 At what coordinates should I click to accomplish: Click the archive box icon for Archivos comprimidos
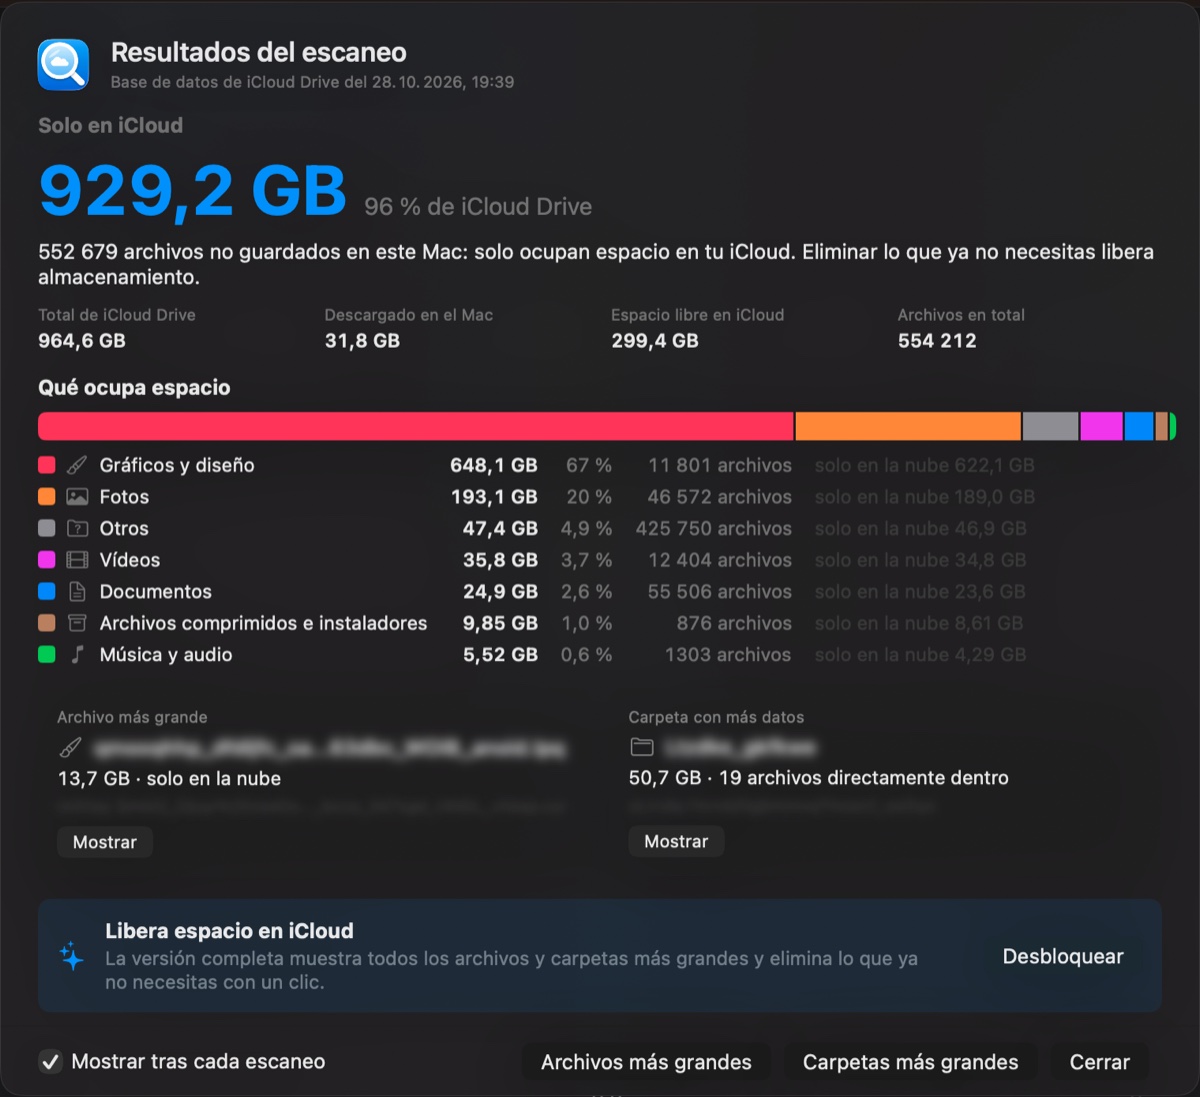coord(77,623)
